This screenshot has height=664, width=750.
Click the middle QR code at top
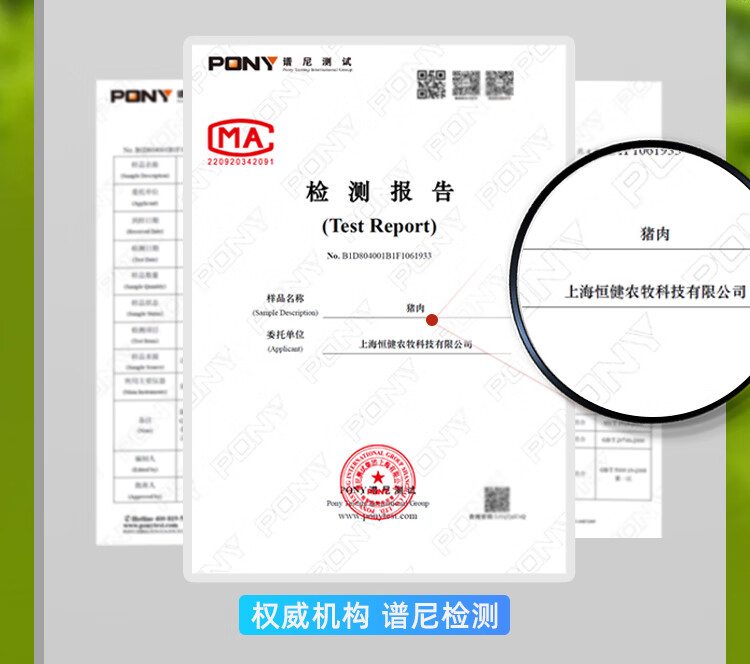pyautogui.click(x=466, y=84)
